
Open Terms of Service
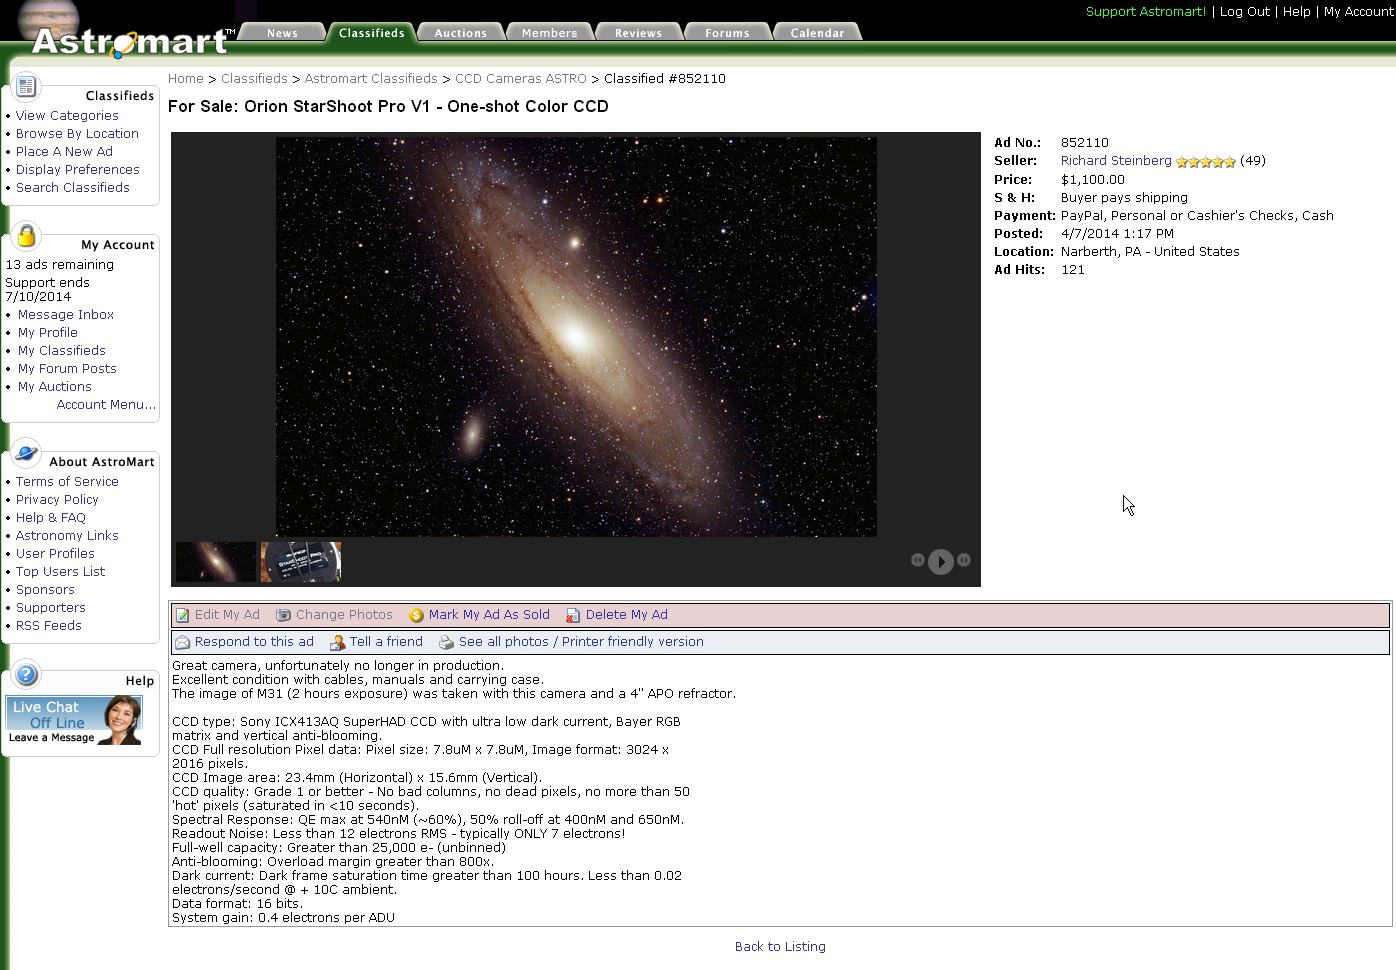67,482
